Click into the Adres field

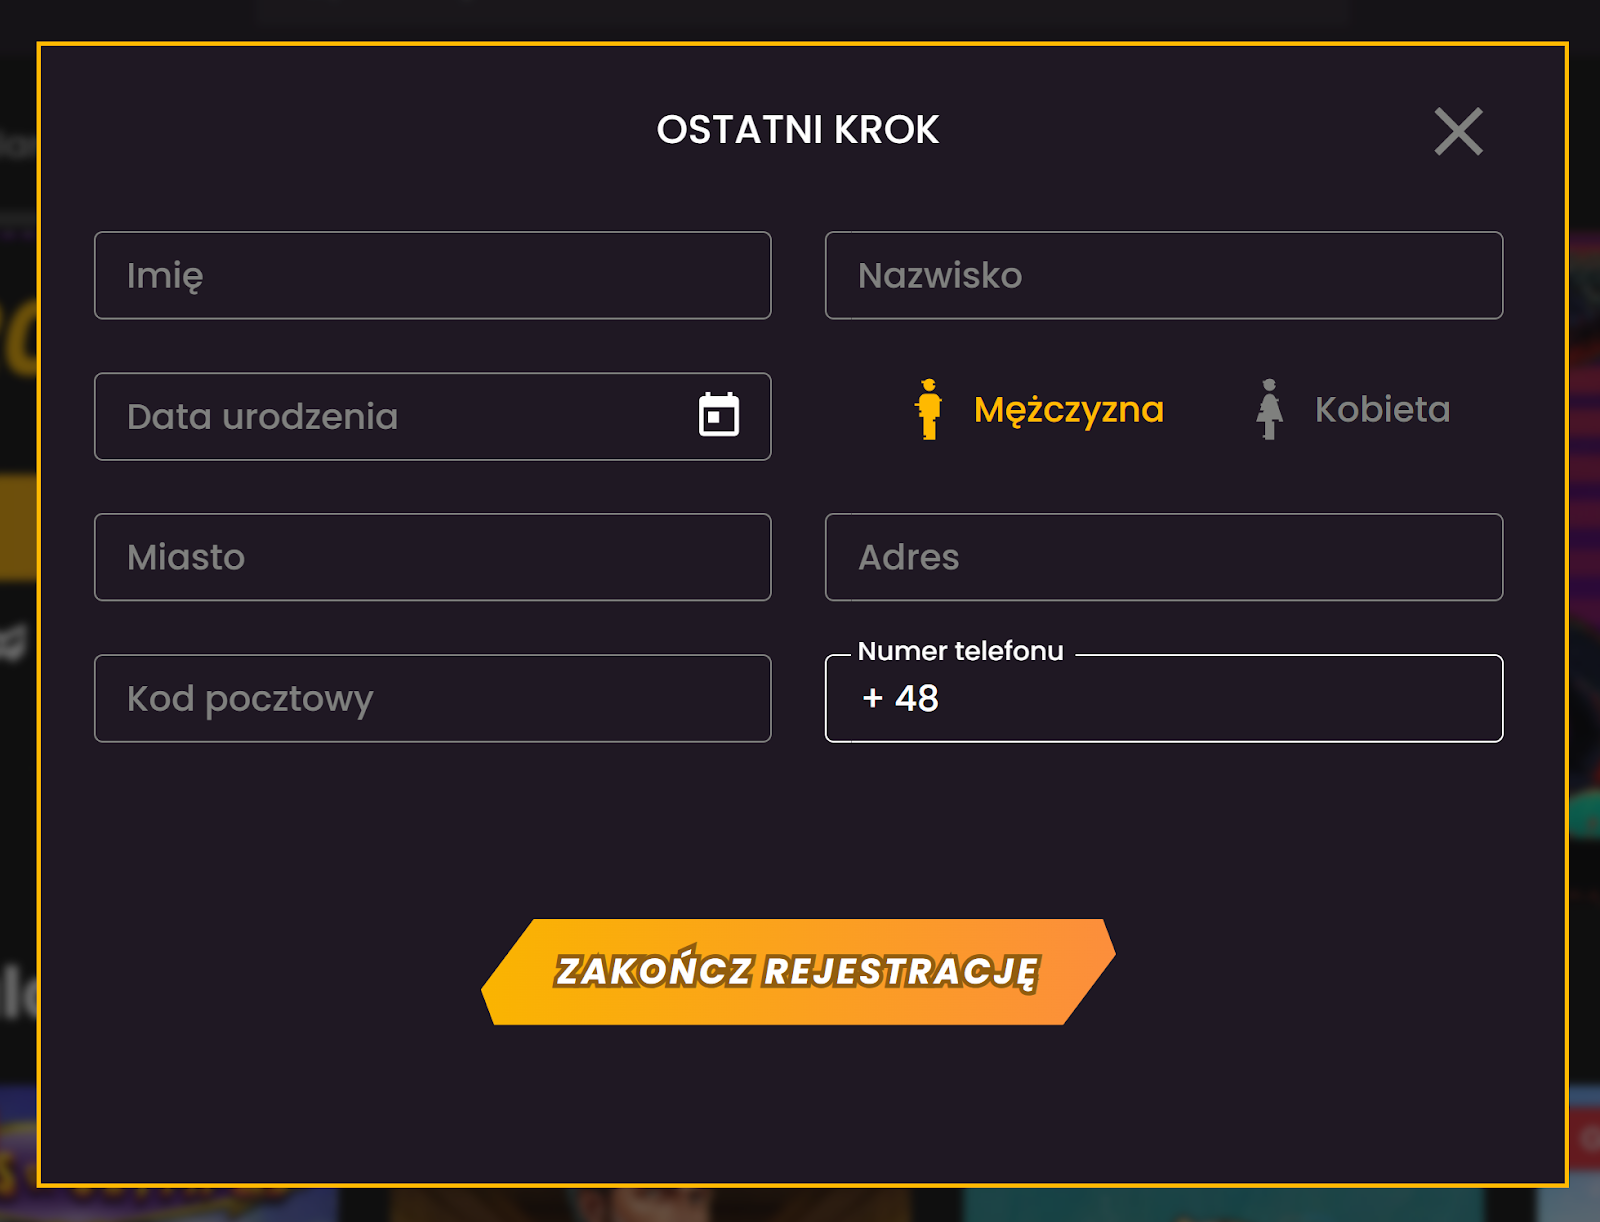1163,558
